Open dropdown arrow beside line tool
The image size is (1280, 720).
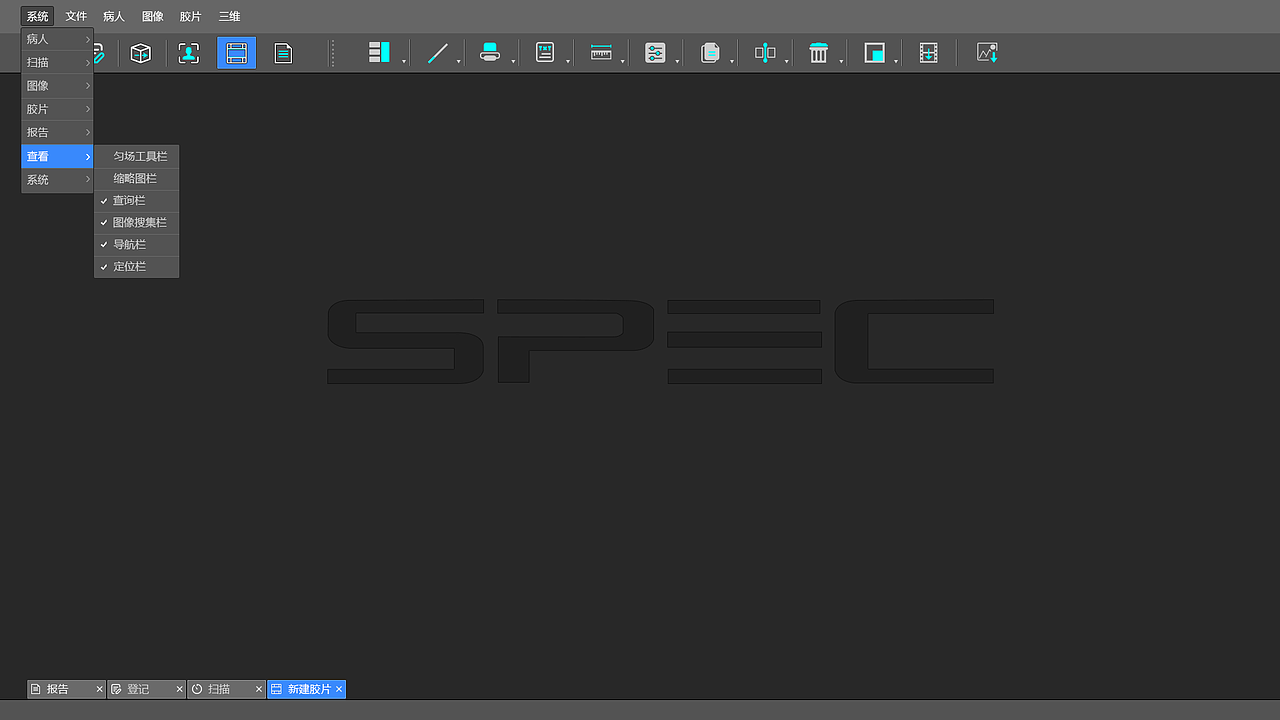point(459,62)
